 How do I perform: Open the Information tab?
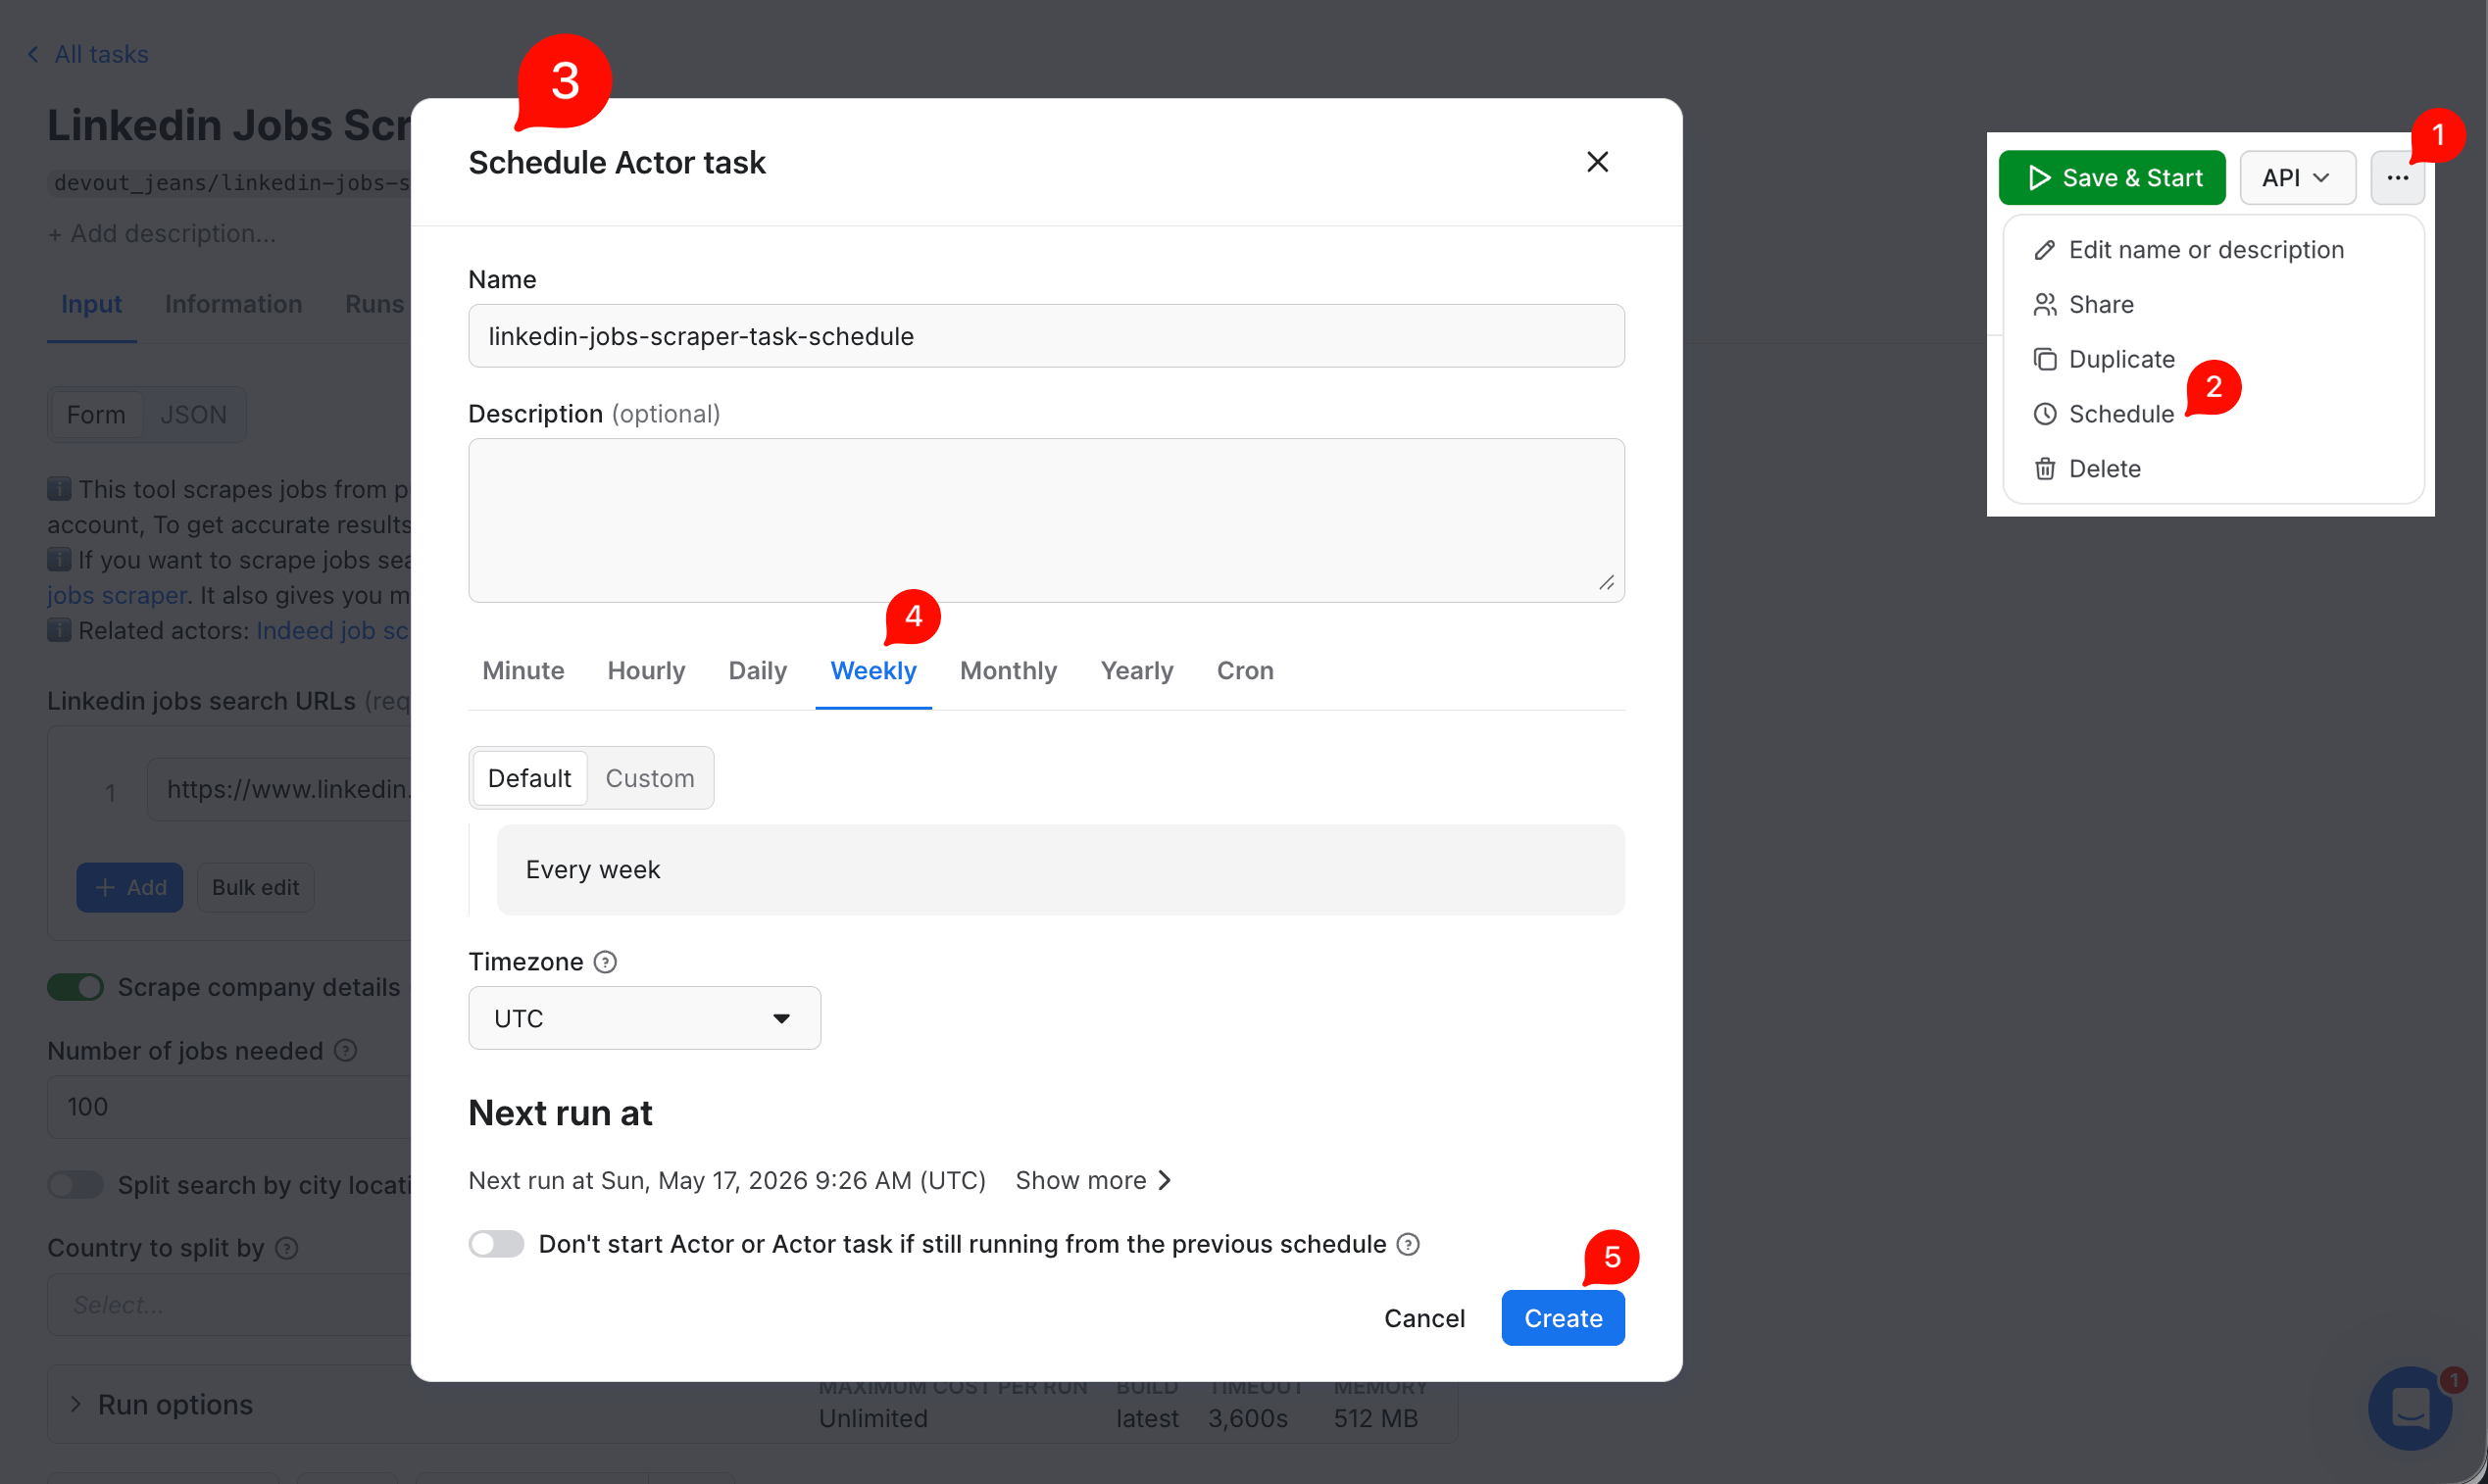point(233,304)
